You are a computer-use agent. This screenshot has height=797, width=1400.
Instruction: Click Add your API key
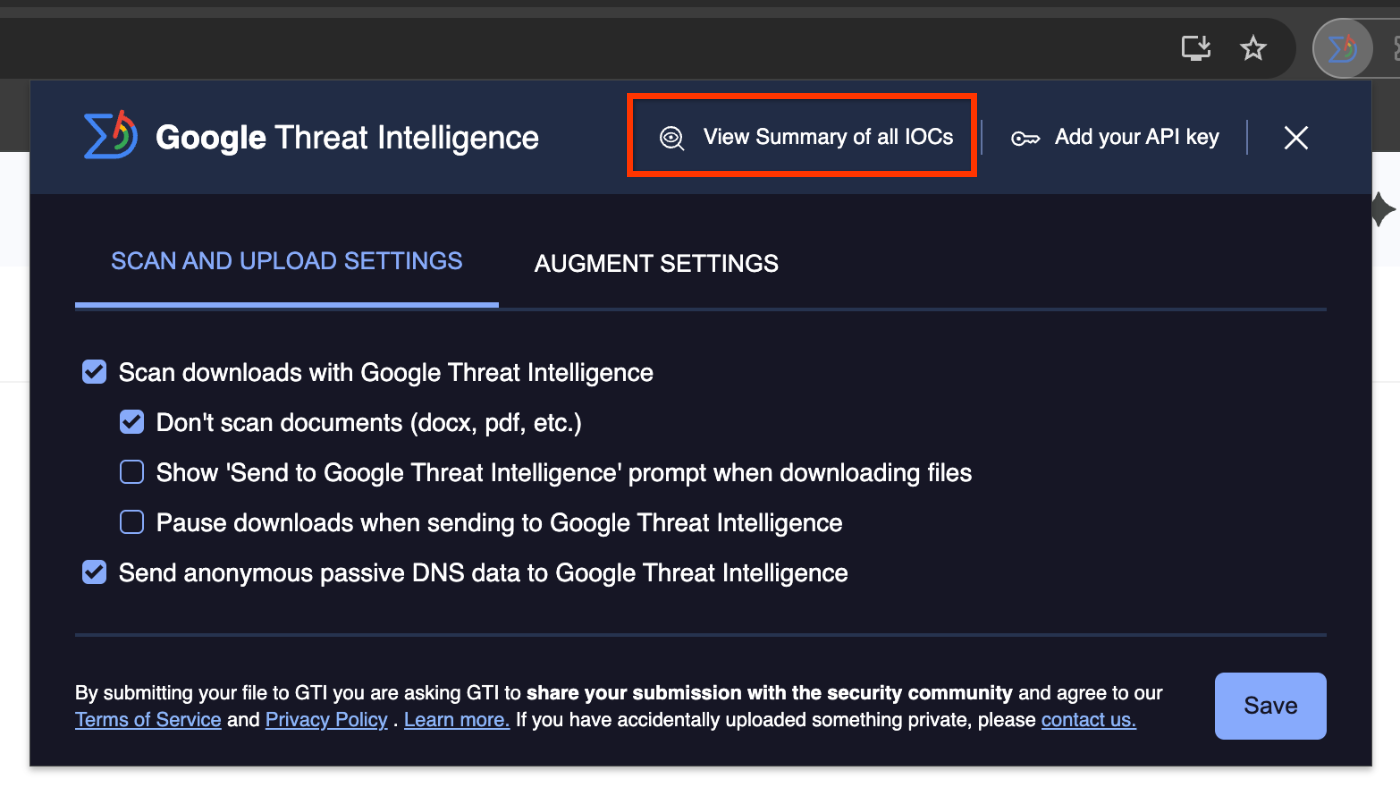1115,137
